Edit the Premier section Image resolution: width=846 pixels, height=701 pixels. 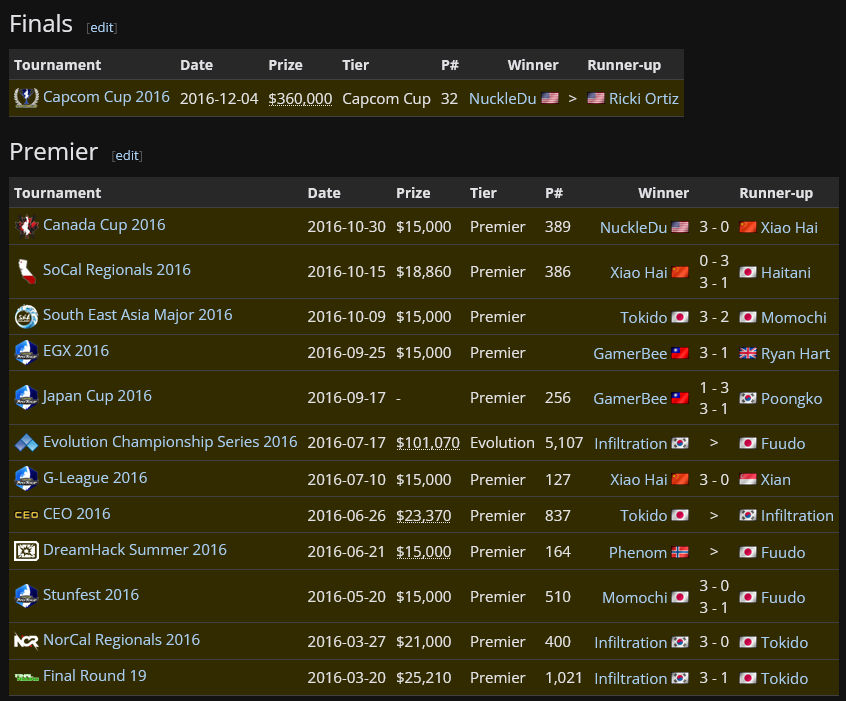point(127,155)
